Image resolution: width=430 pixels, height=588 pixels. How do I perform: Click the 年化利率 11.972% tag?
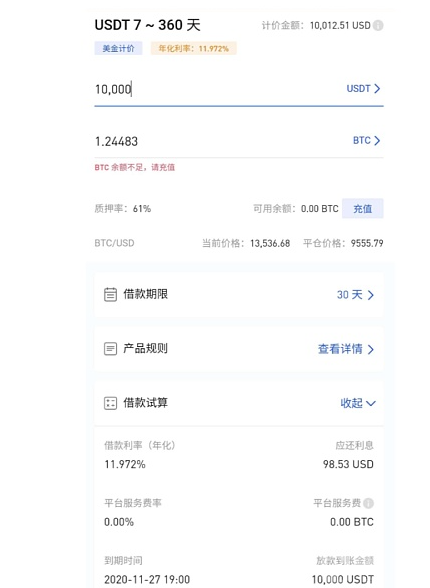pos(193,48)
